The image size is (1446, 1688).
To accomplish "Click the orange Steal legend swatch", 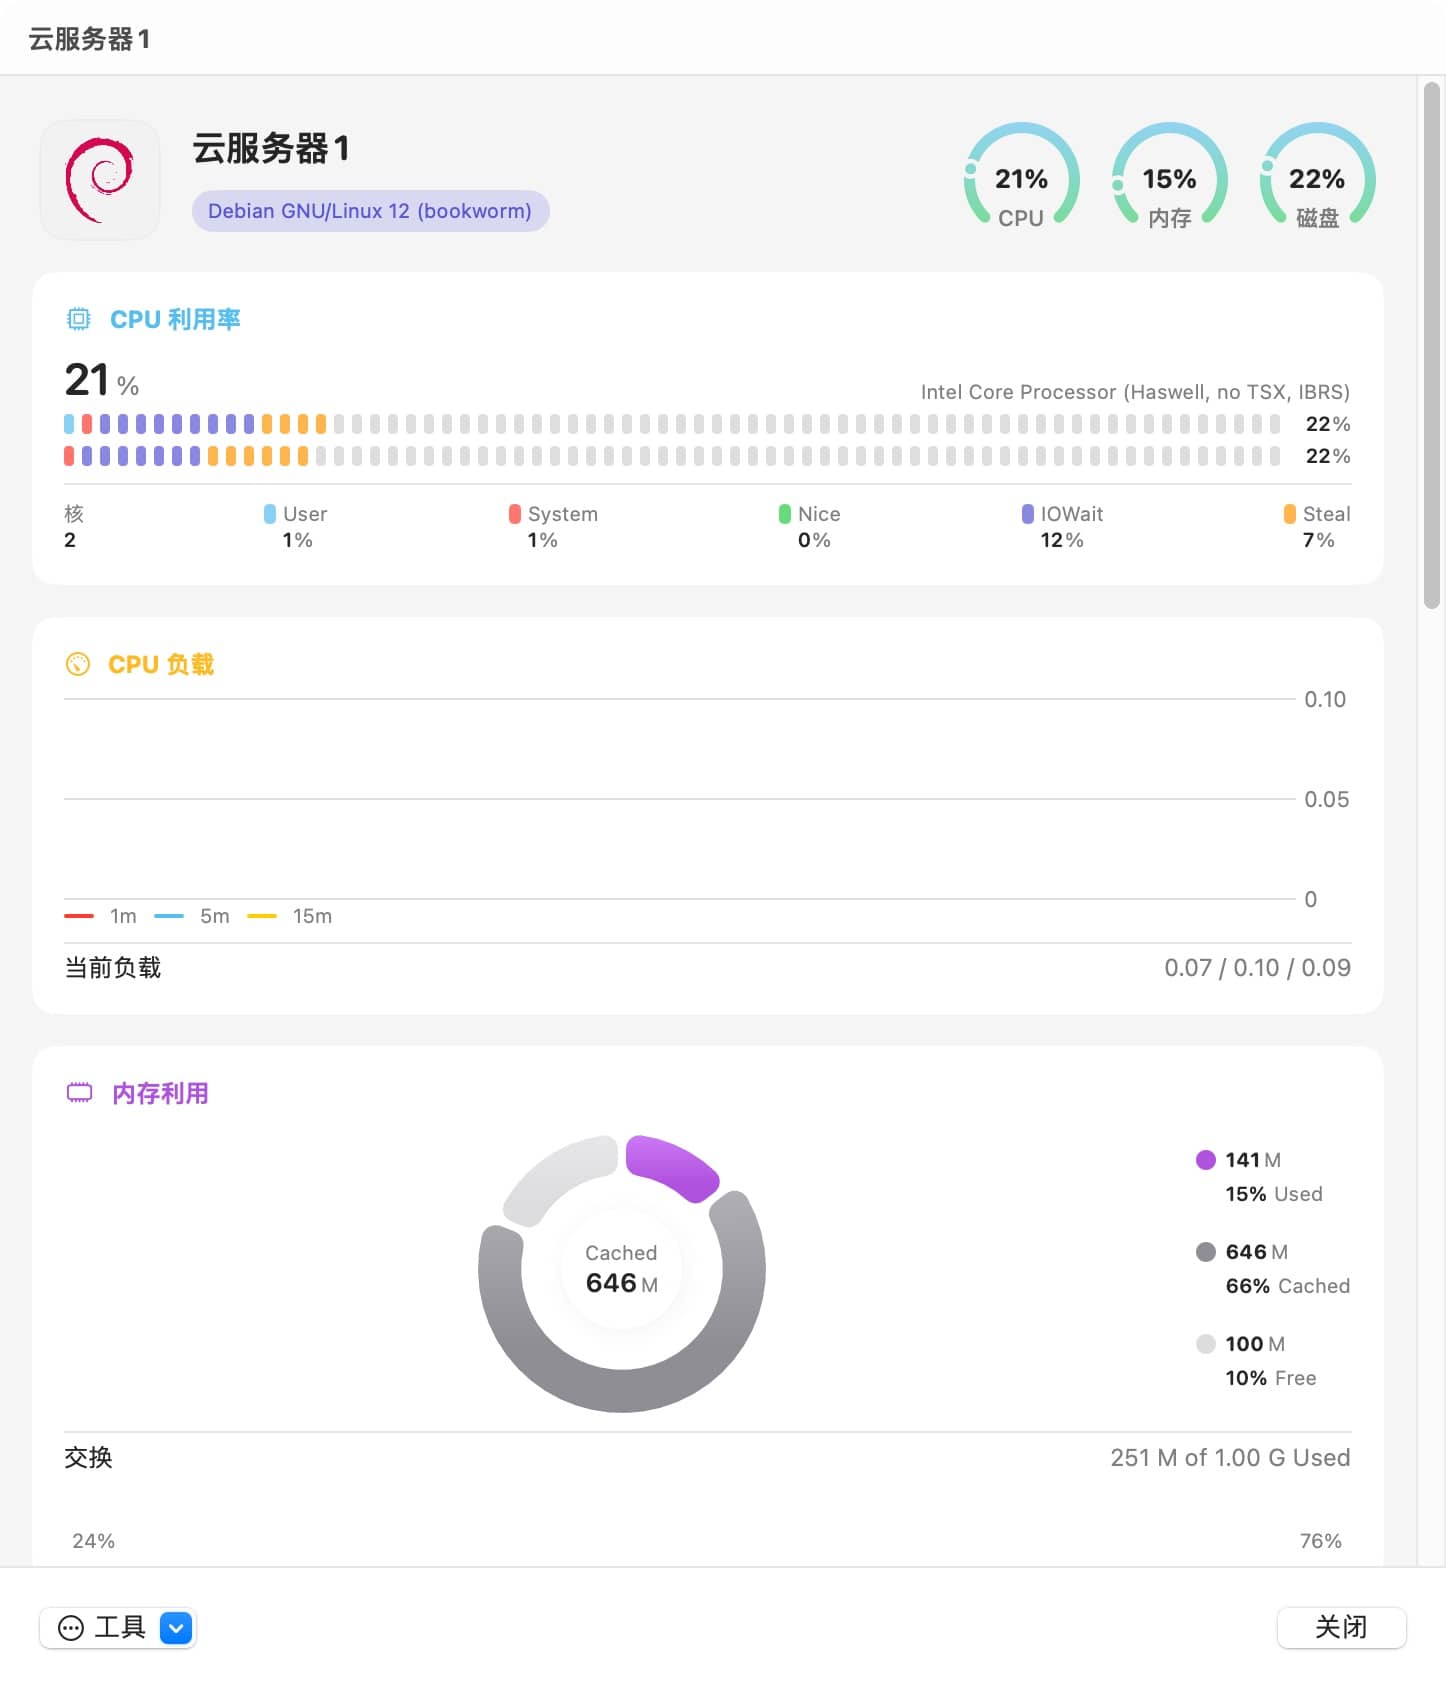I will 1289,514.
